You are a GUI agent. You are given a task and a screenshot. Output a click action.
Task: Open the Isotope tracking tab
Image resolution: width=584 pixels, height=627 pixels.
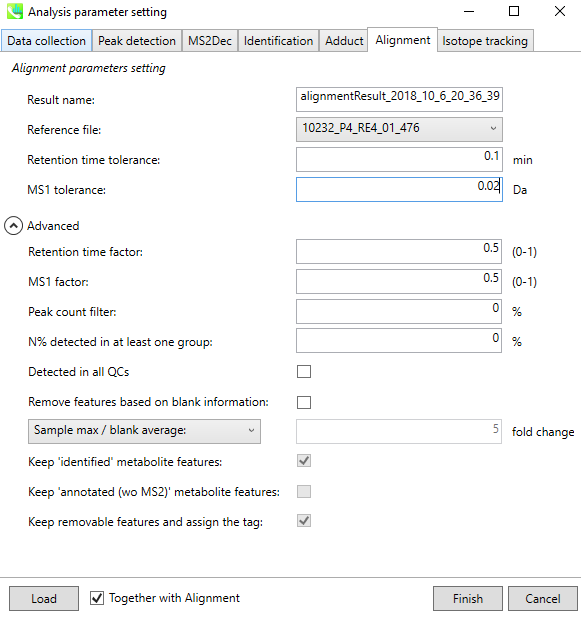[485, 41]
